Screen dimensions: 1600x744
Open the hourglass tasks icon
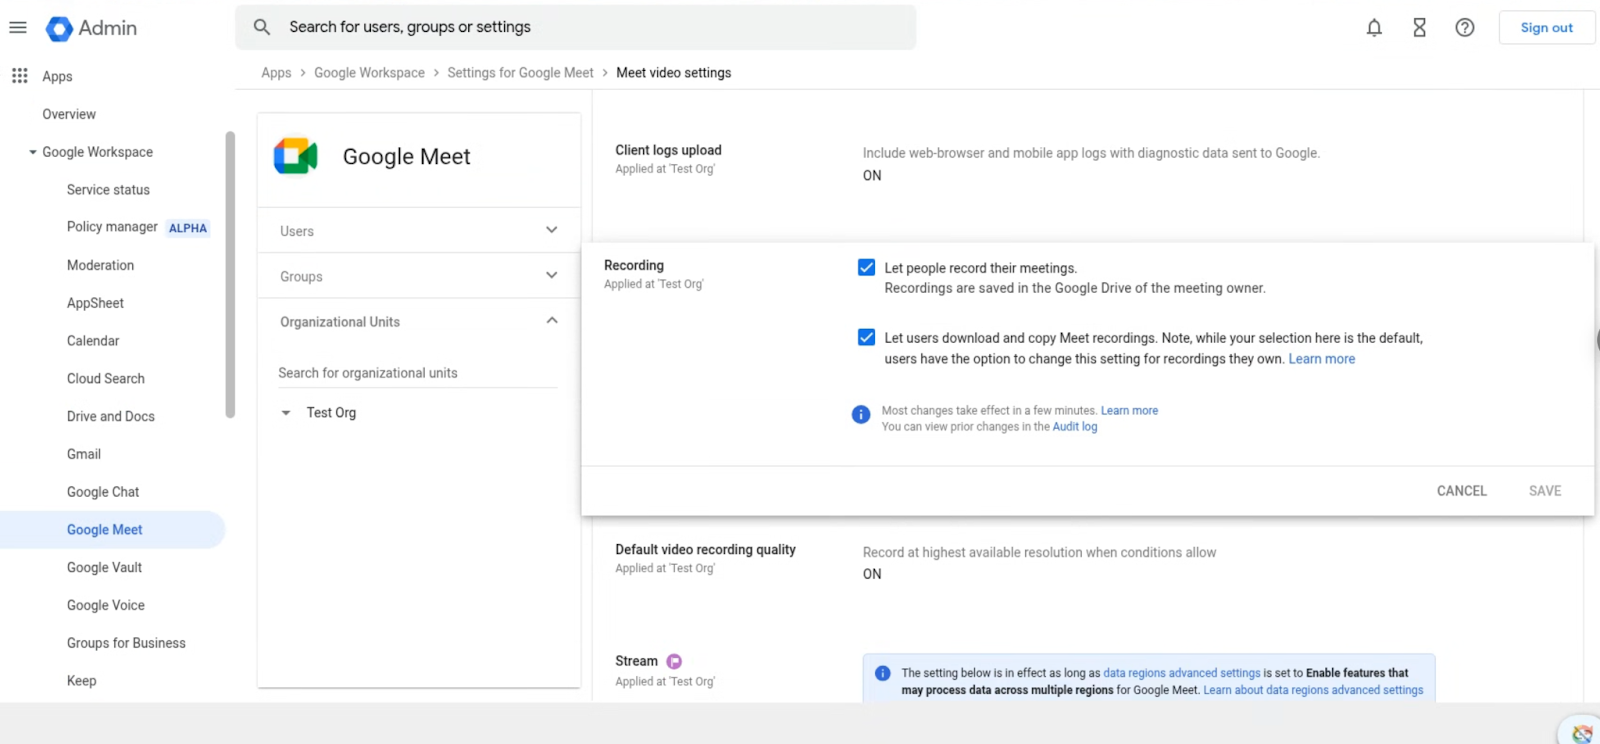(x=1419, y=28)
